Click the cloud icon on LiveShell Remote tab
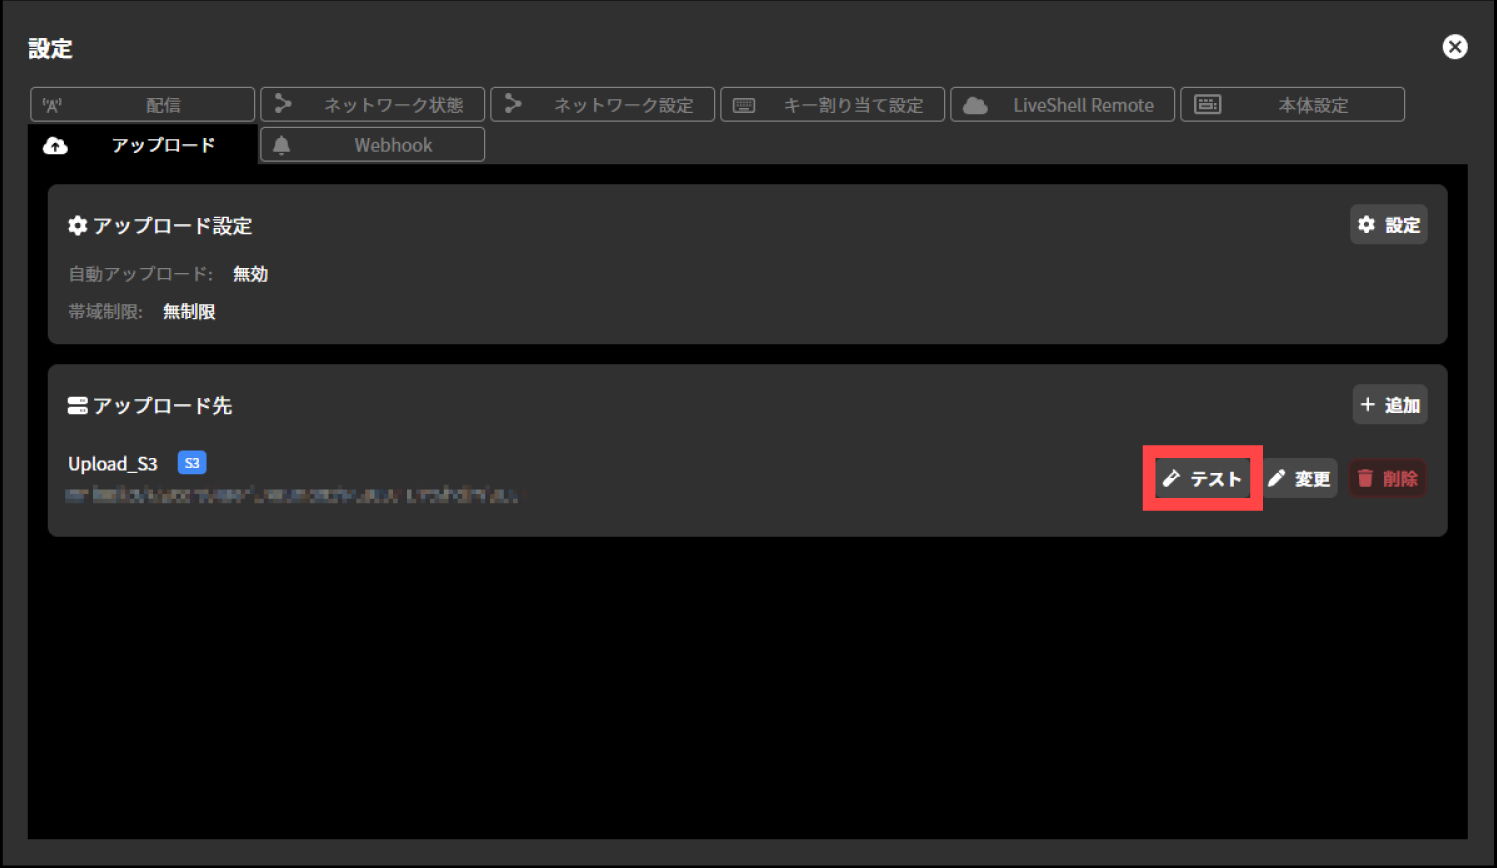Image resolution: width=1497 pixels, height=868 pixels. pos(975,106)
